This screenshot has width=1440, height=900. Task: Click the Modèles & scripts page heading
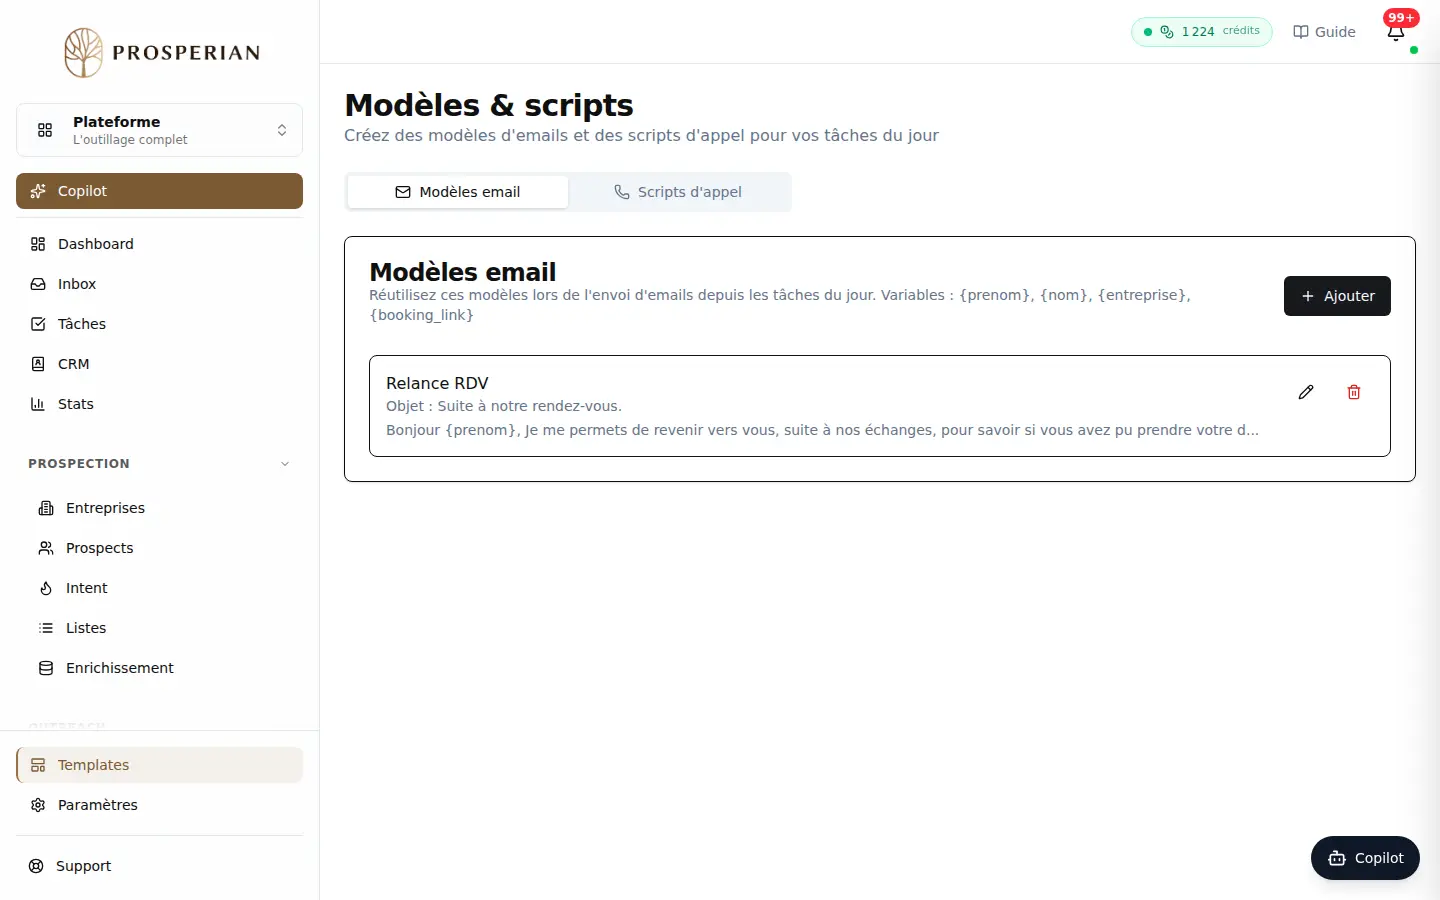point(489,105)
